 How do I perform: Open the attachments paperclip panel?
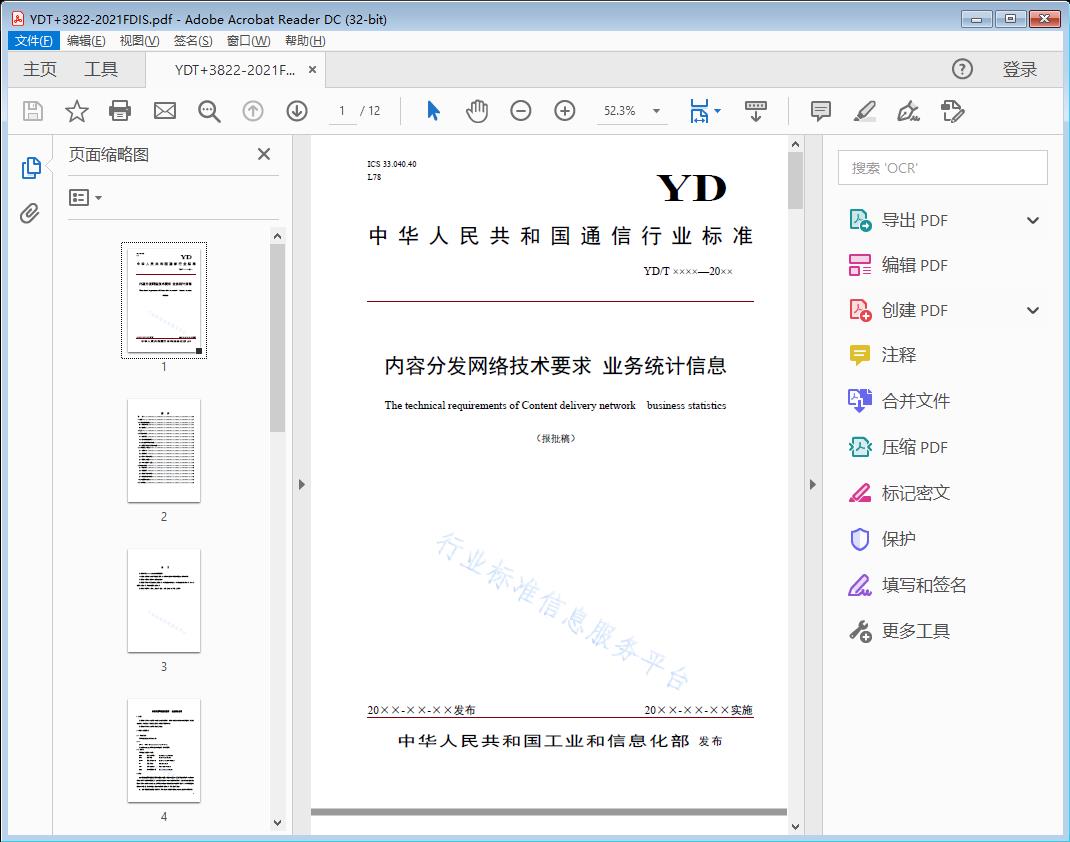(31, 210)
